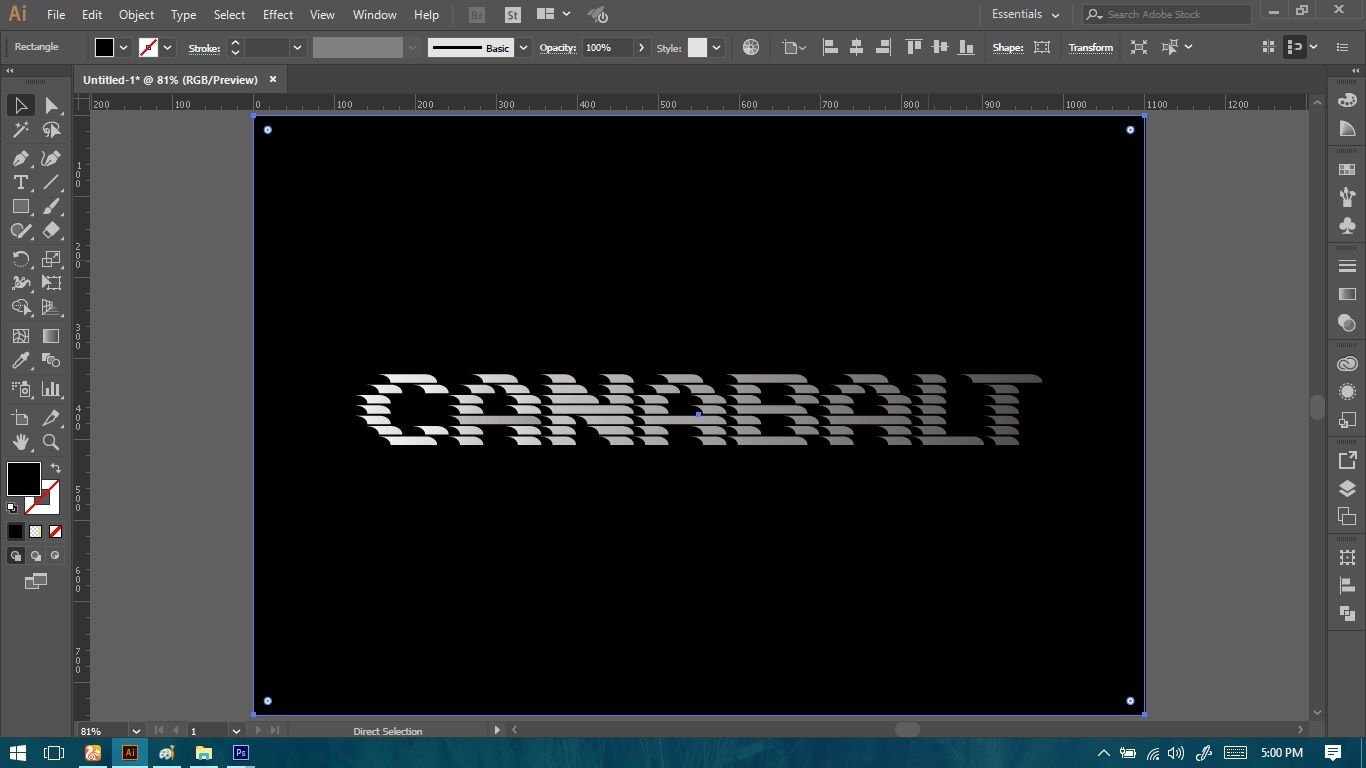Open the Basic brush definition dropdown
Image resolution: width=1366 pixels, height=768 pixels.
point(523,47)
